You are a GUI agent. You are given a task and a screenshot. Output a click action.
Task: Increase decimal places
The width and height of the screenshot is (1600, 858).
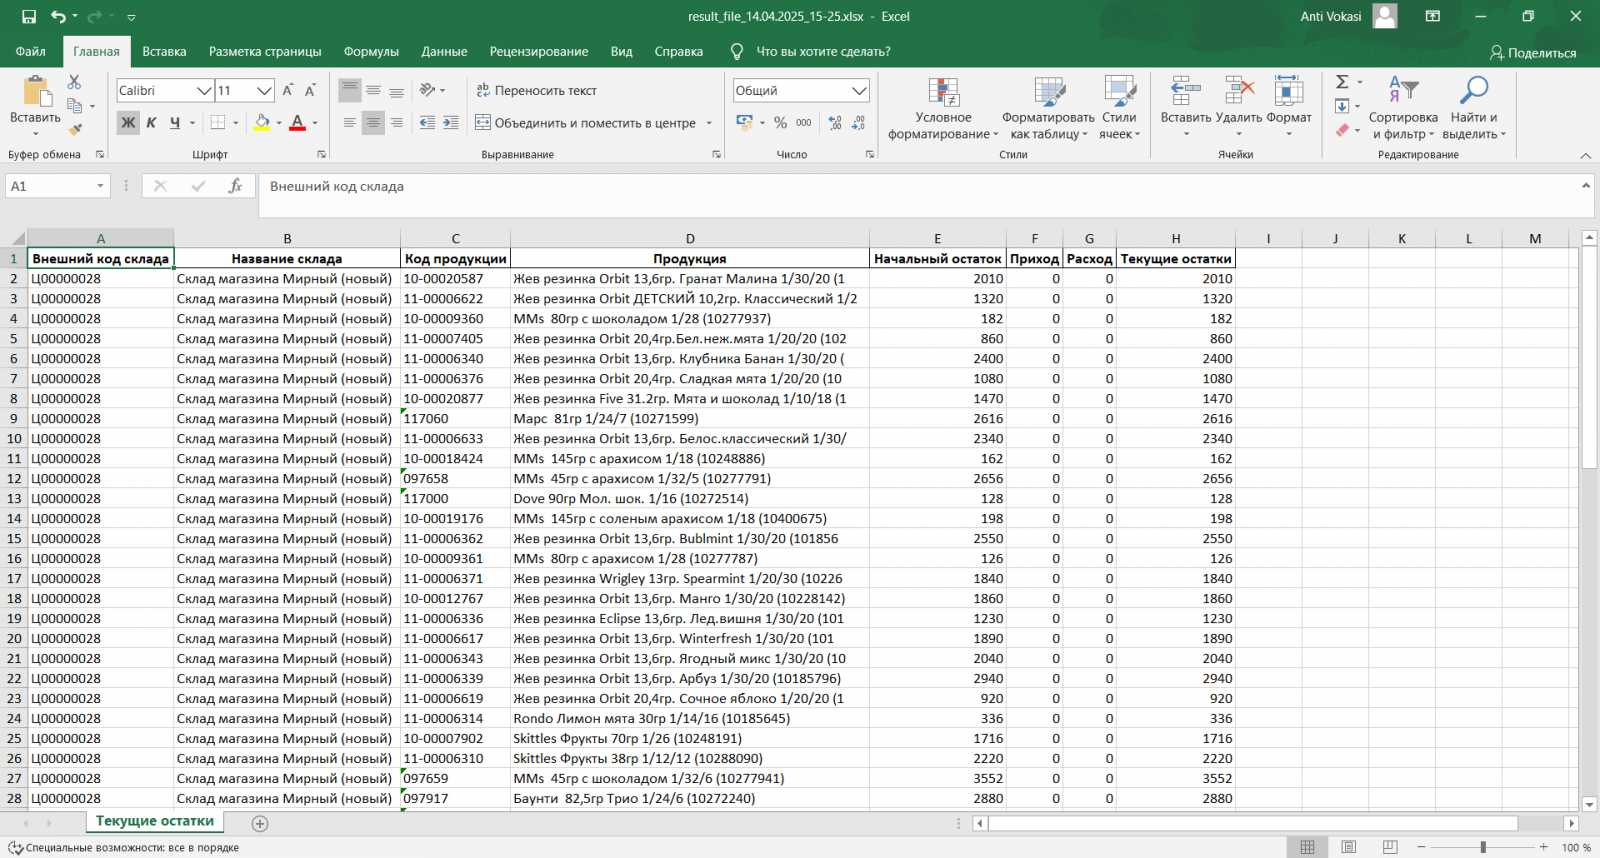(835, 123)
